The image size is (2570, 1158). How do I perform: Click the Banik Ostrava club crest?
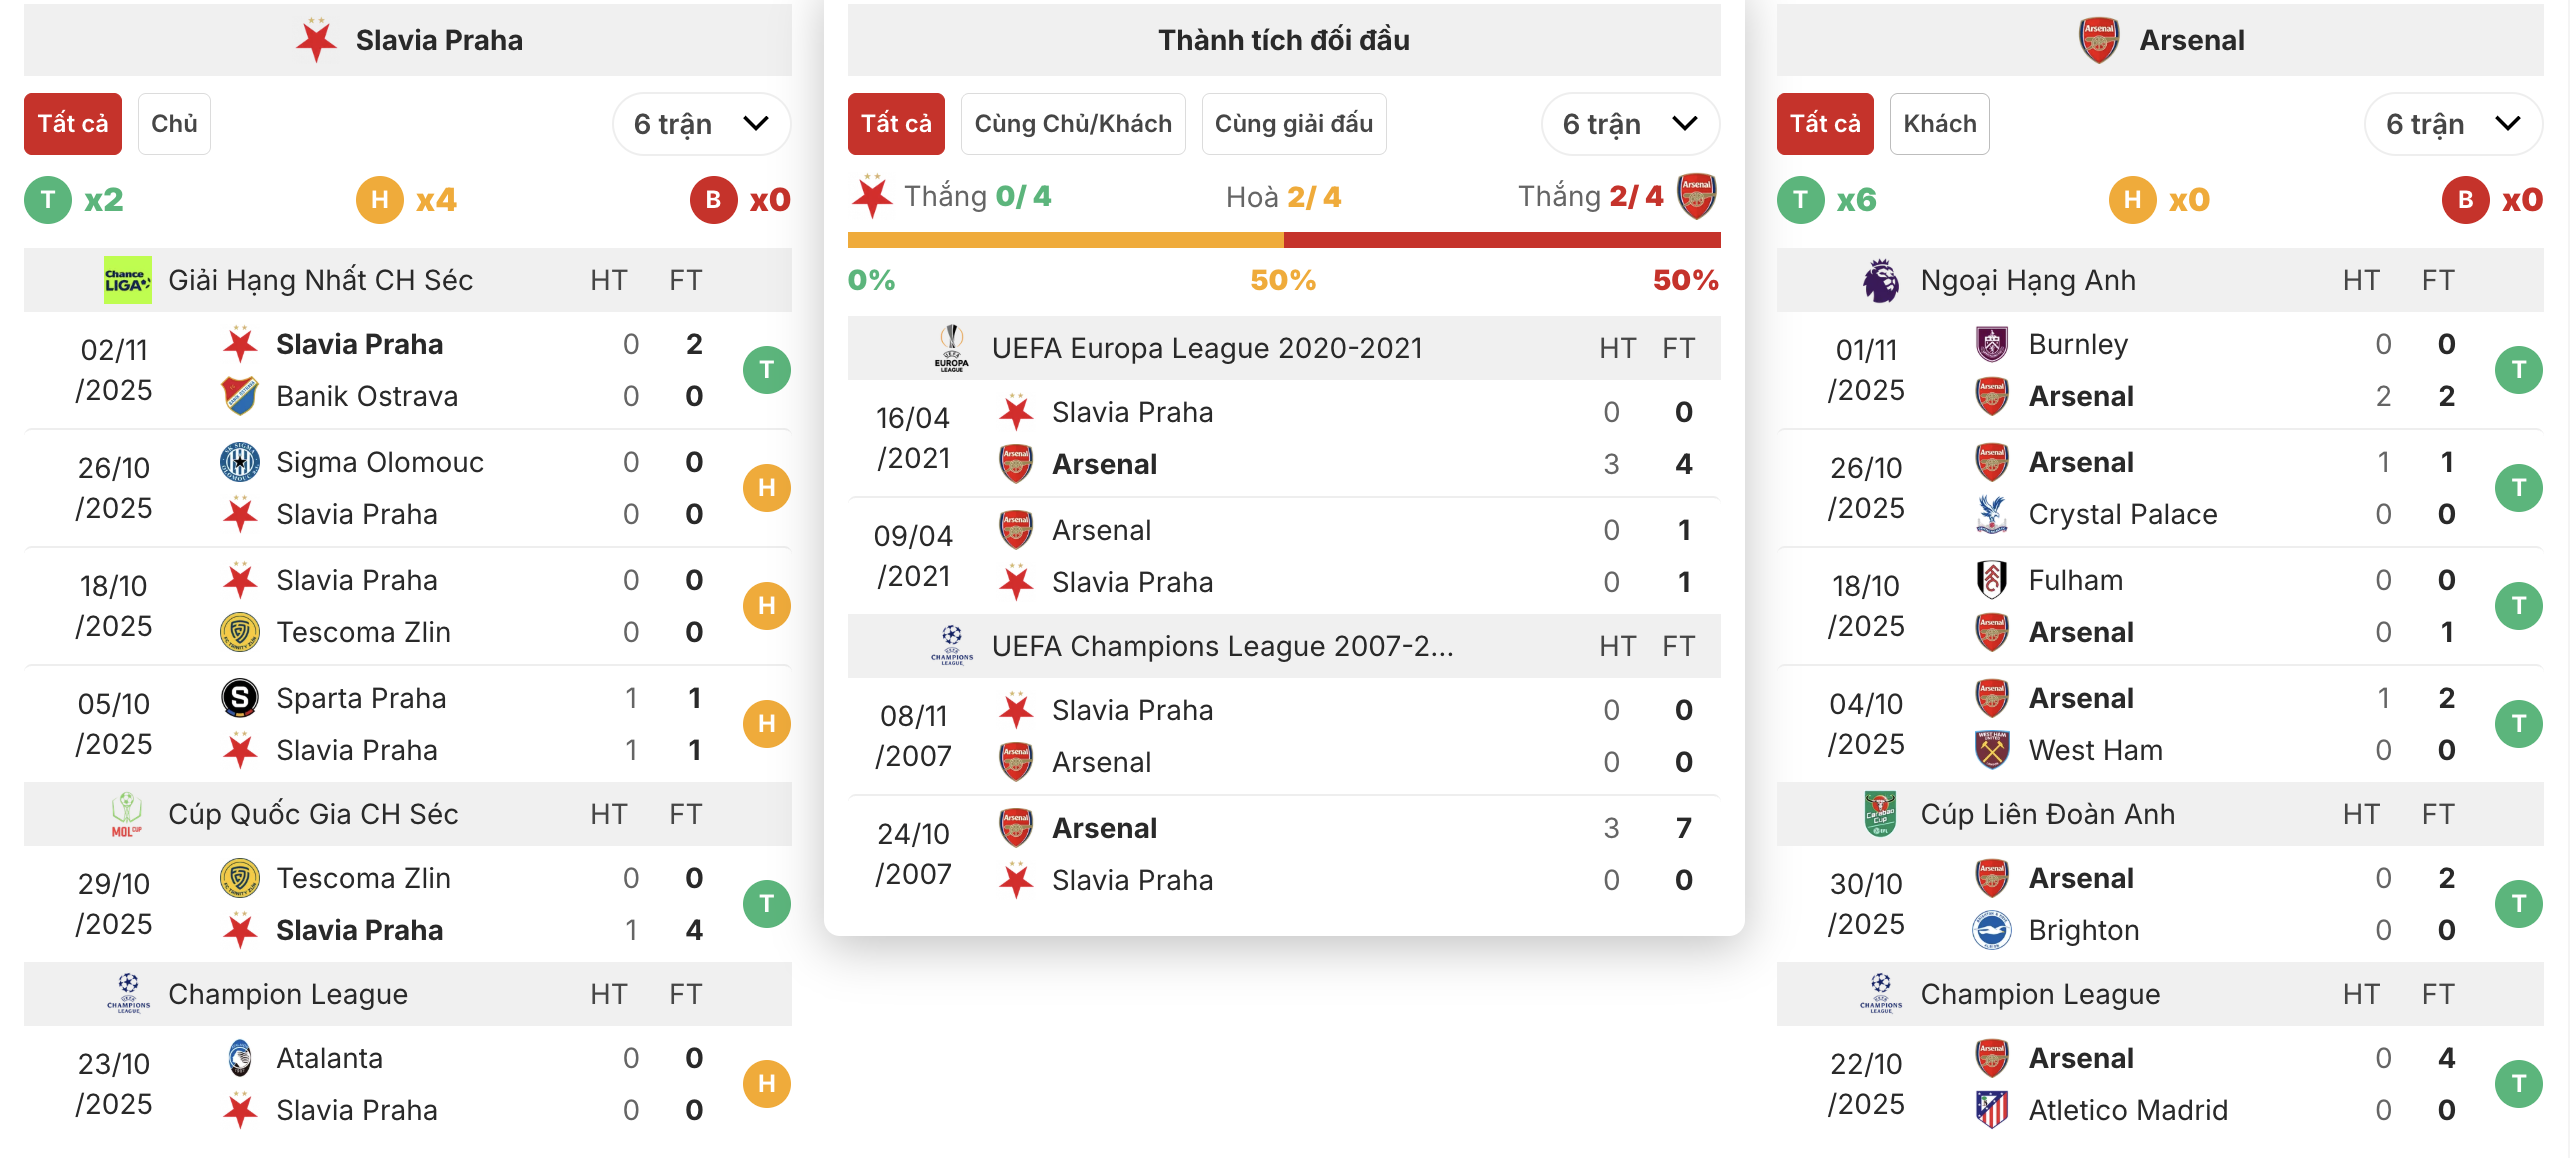[x=240, y=396]
